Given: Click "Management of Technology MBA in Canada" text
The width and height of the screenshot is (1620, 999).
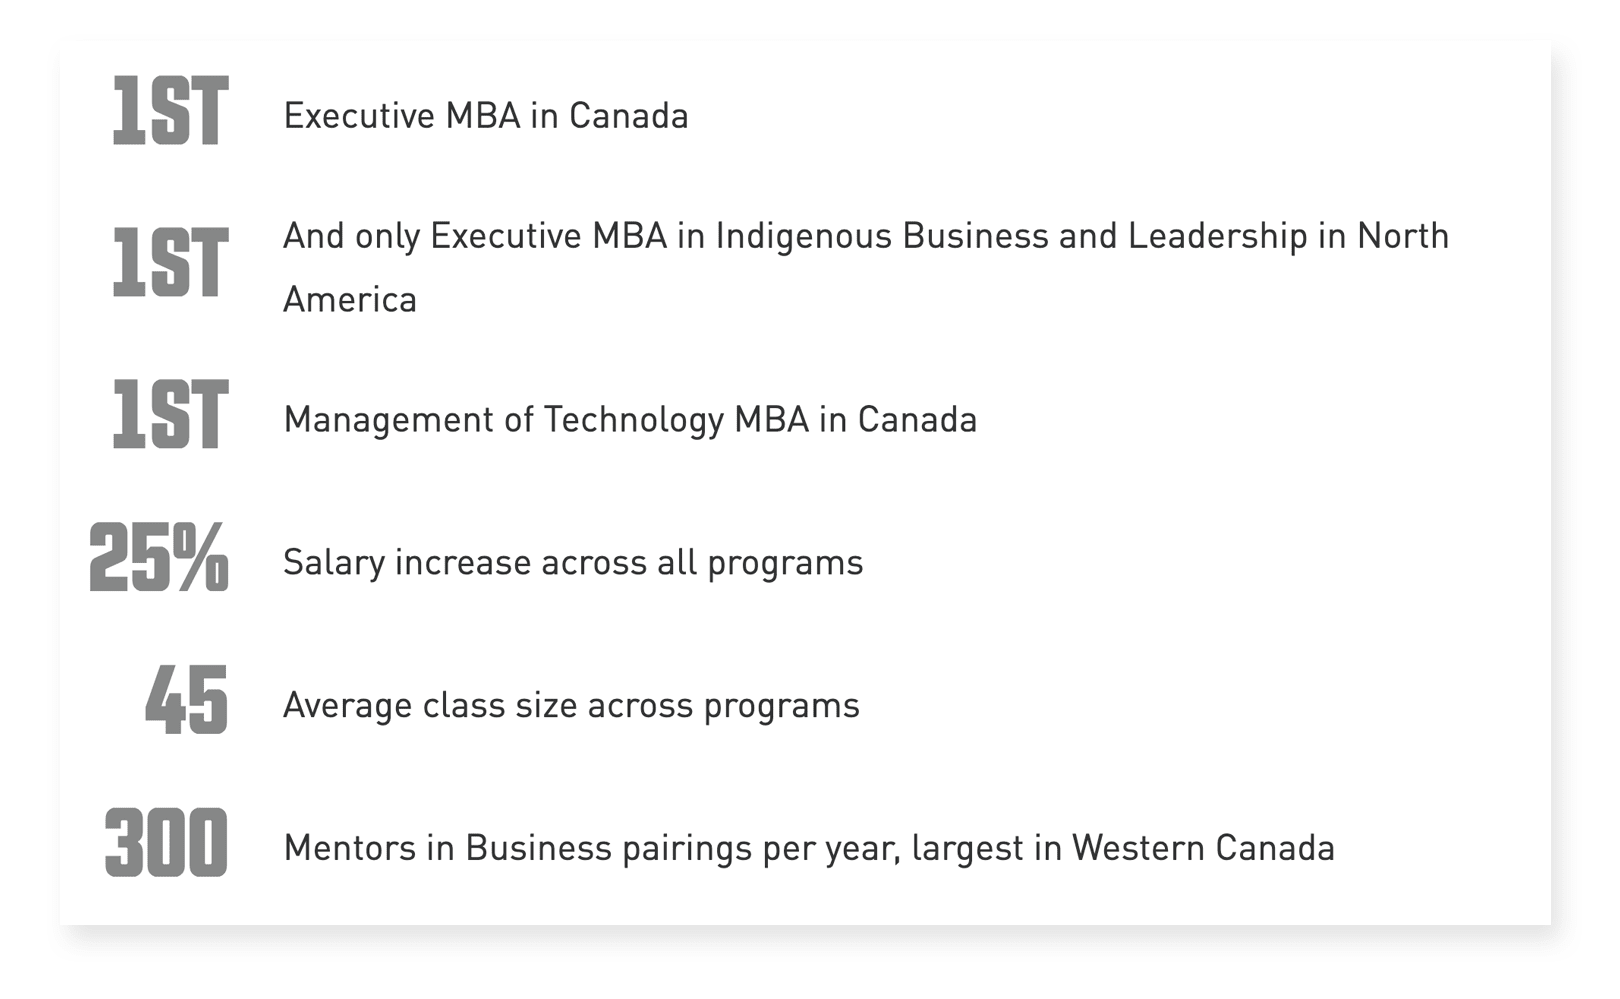Looking at the screenshot, I should point(631,420).
